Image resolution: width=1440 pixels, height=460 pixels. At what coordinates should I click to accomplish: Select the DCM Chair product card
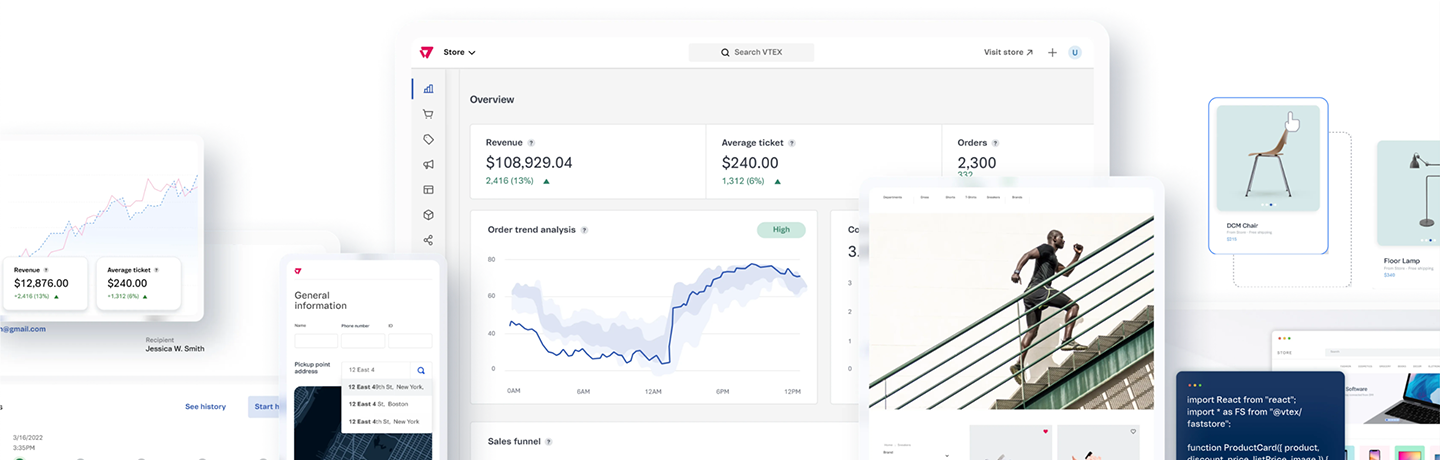click(1267, 175)
